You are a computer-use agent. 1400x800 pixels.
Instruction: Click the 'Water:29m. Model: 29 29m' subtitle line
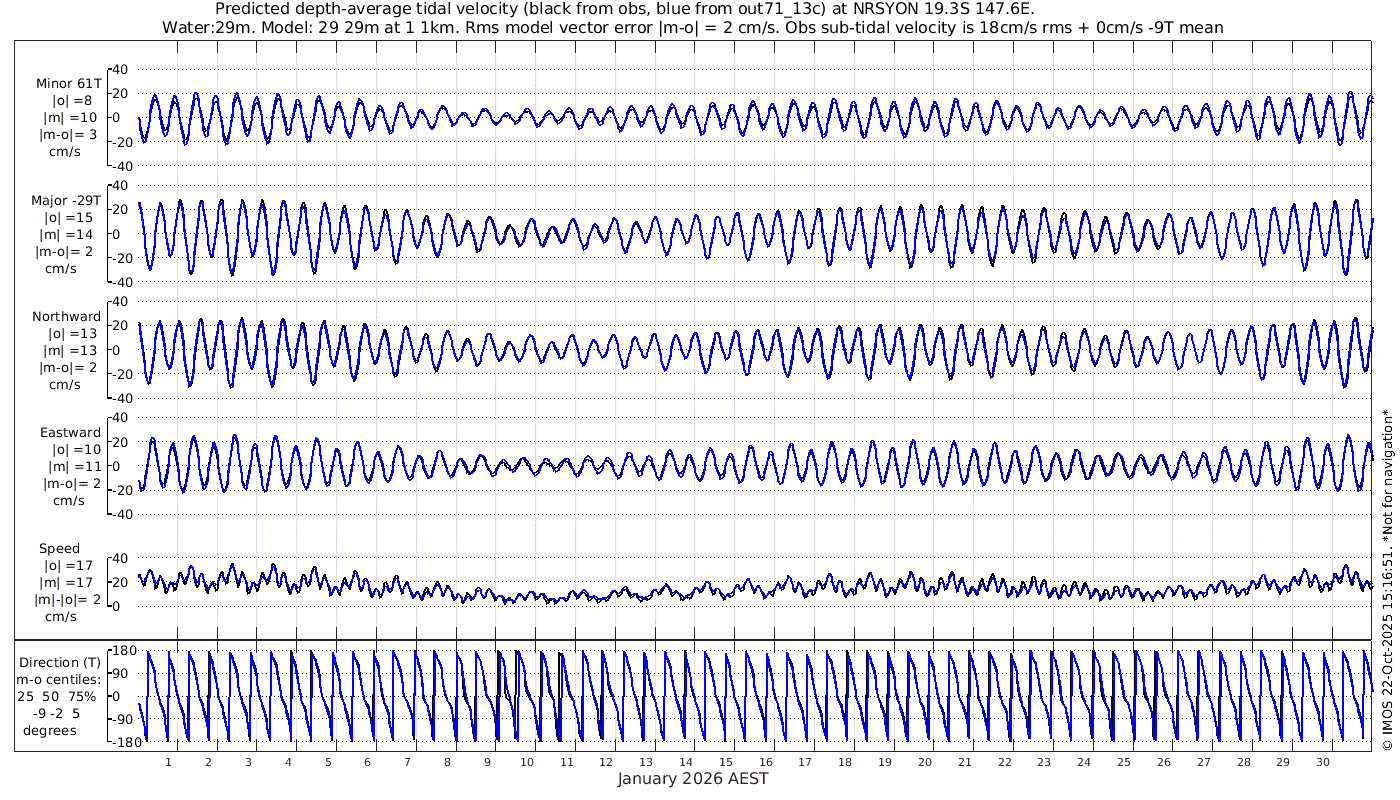[692, 27]
